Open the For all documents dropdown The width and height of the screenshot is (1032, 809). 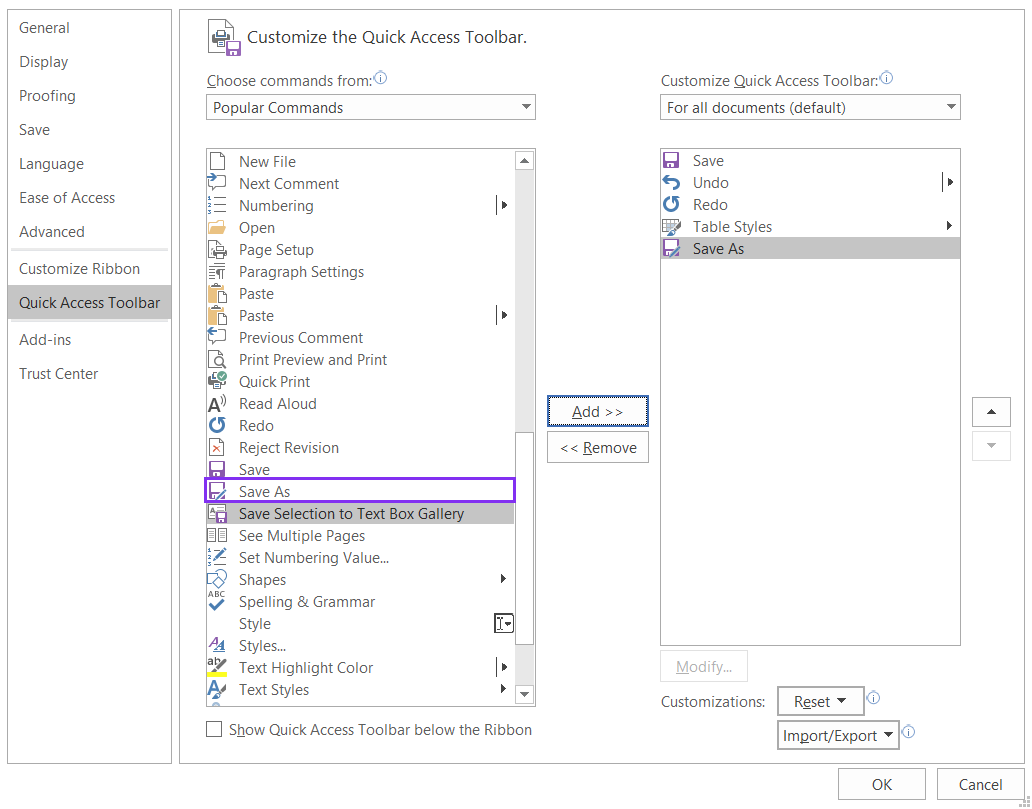[810, 107]
